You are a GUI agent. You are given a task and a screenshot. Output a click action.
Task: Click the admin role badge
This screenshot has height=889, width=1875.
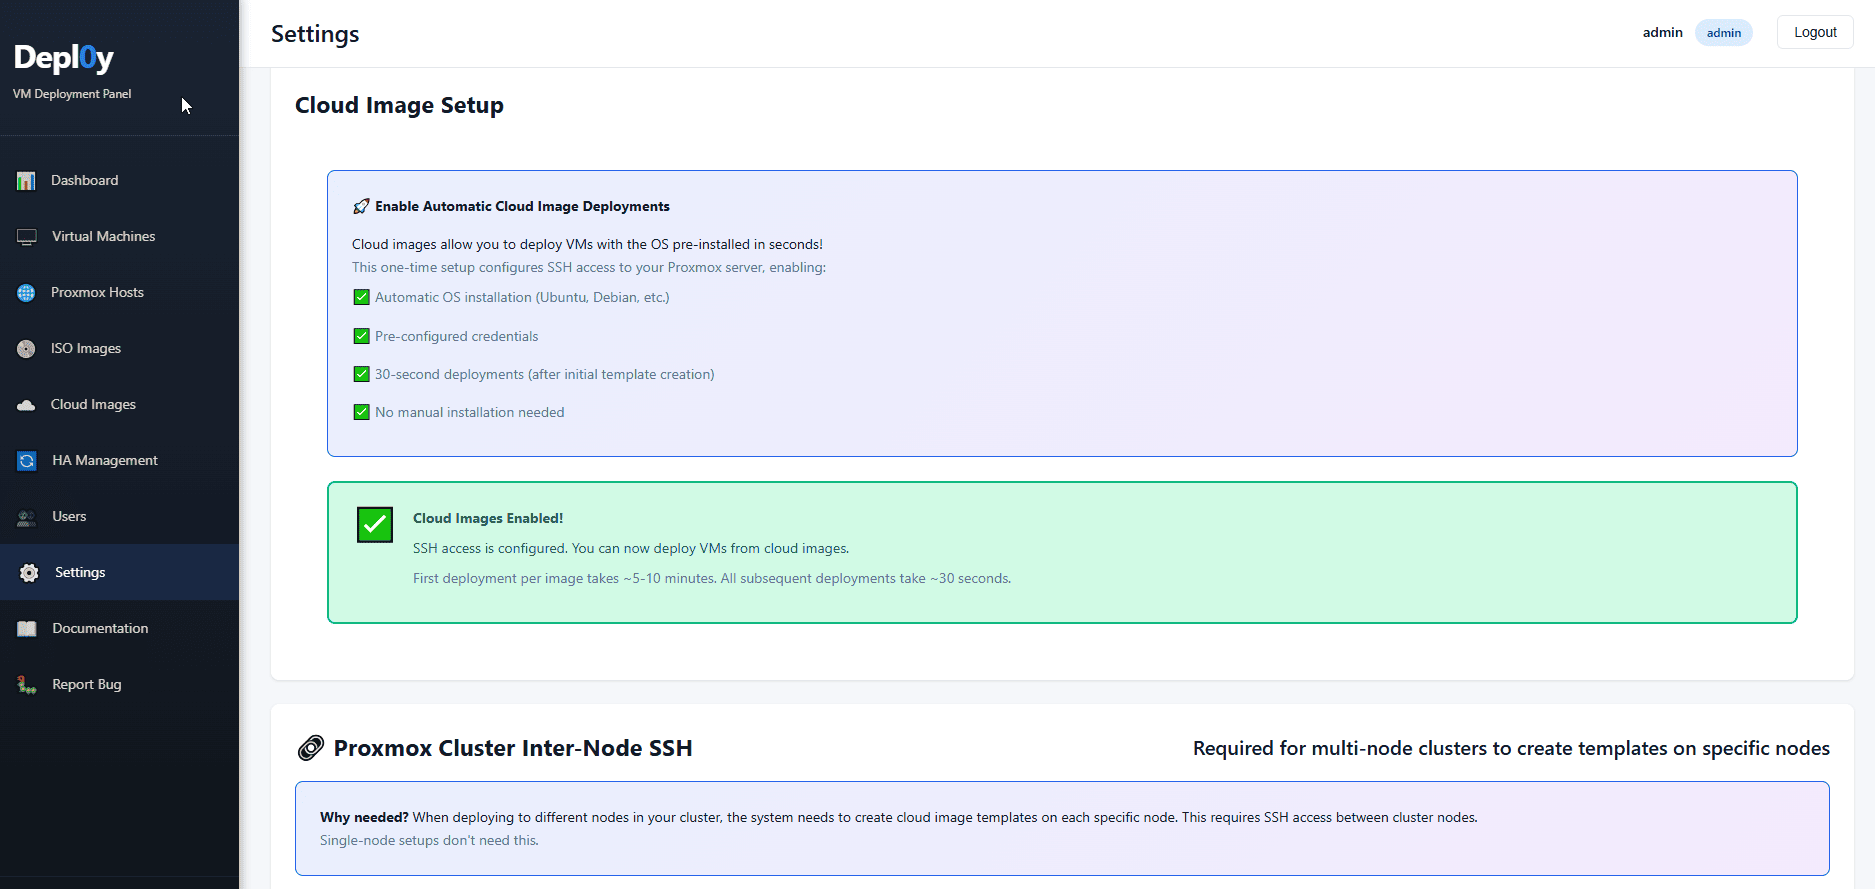pyautogui.click(x=1723, y=33)
